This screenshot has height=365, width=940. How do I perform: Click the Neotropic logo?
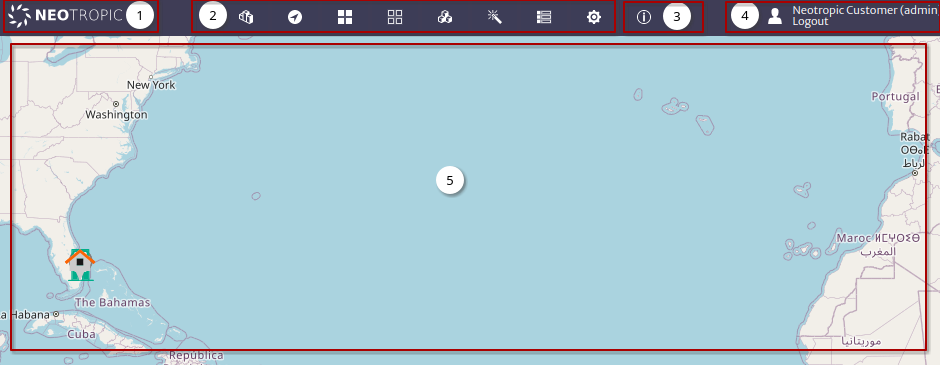[65, 16]
